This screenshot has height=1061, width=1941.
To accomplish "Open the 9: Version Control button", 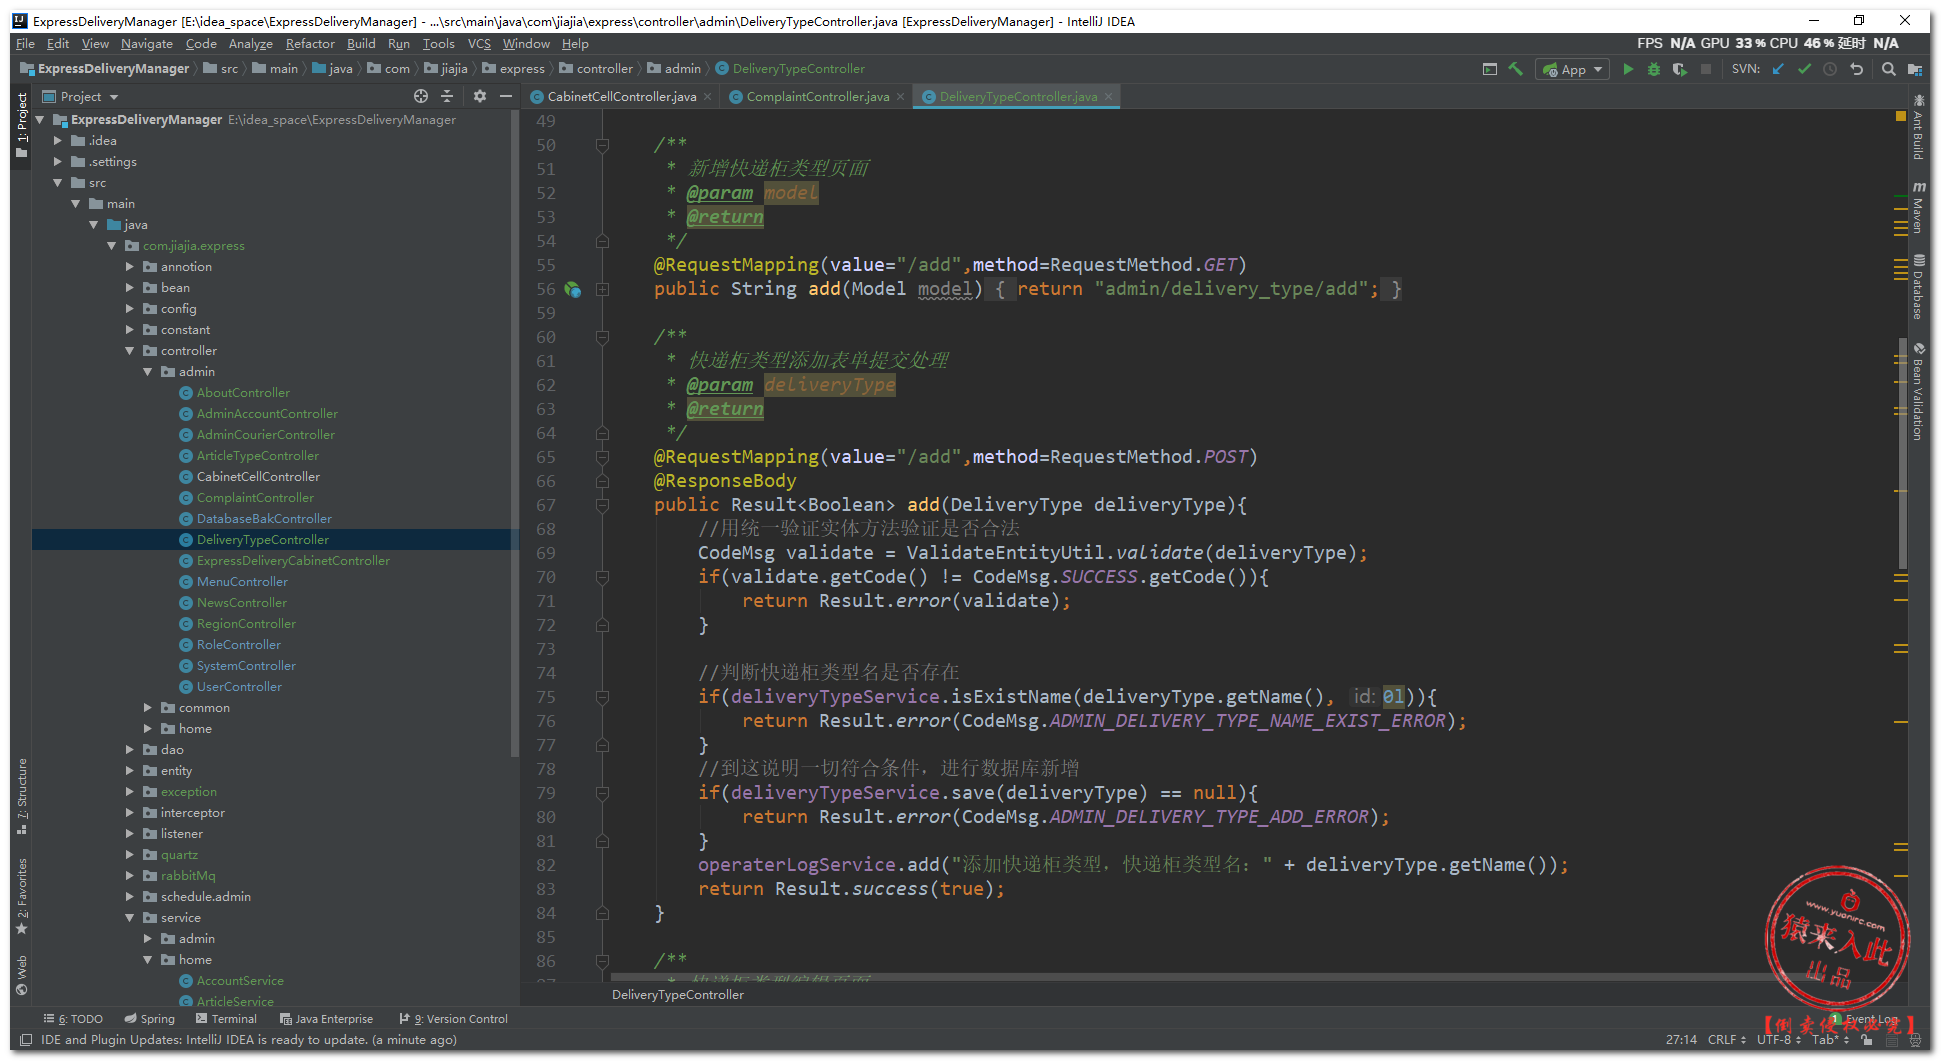I will coord(454,1019).
